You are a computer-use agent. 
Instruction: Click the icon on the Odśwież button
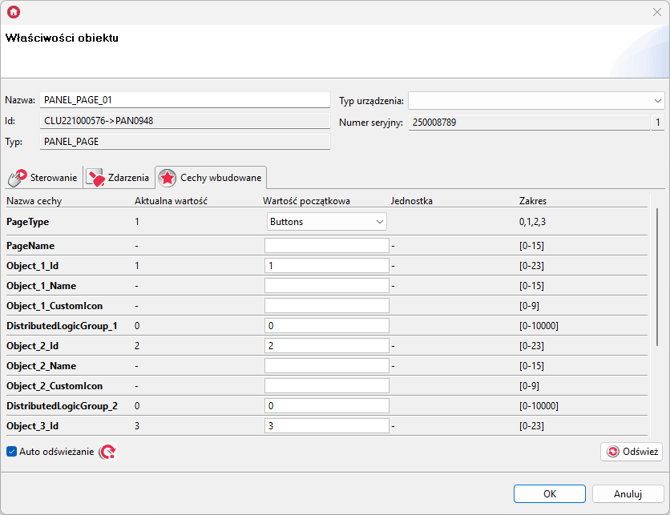point(612,452)
